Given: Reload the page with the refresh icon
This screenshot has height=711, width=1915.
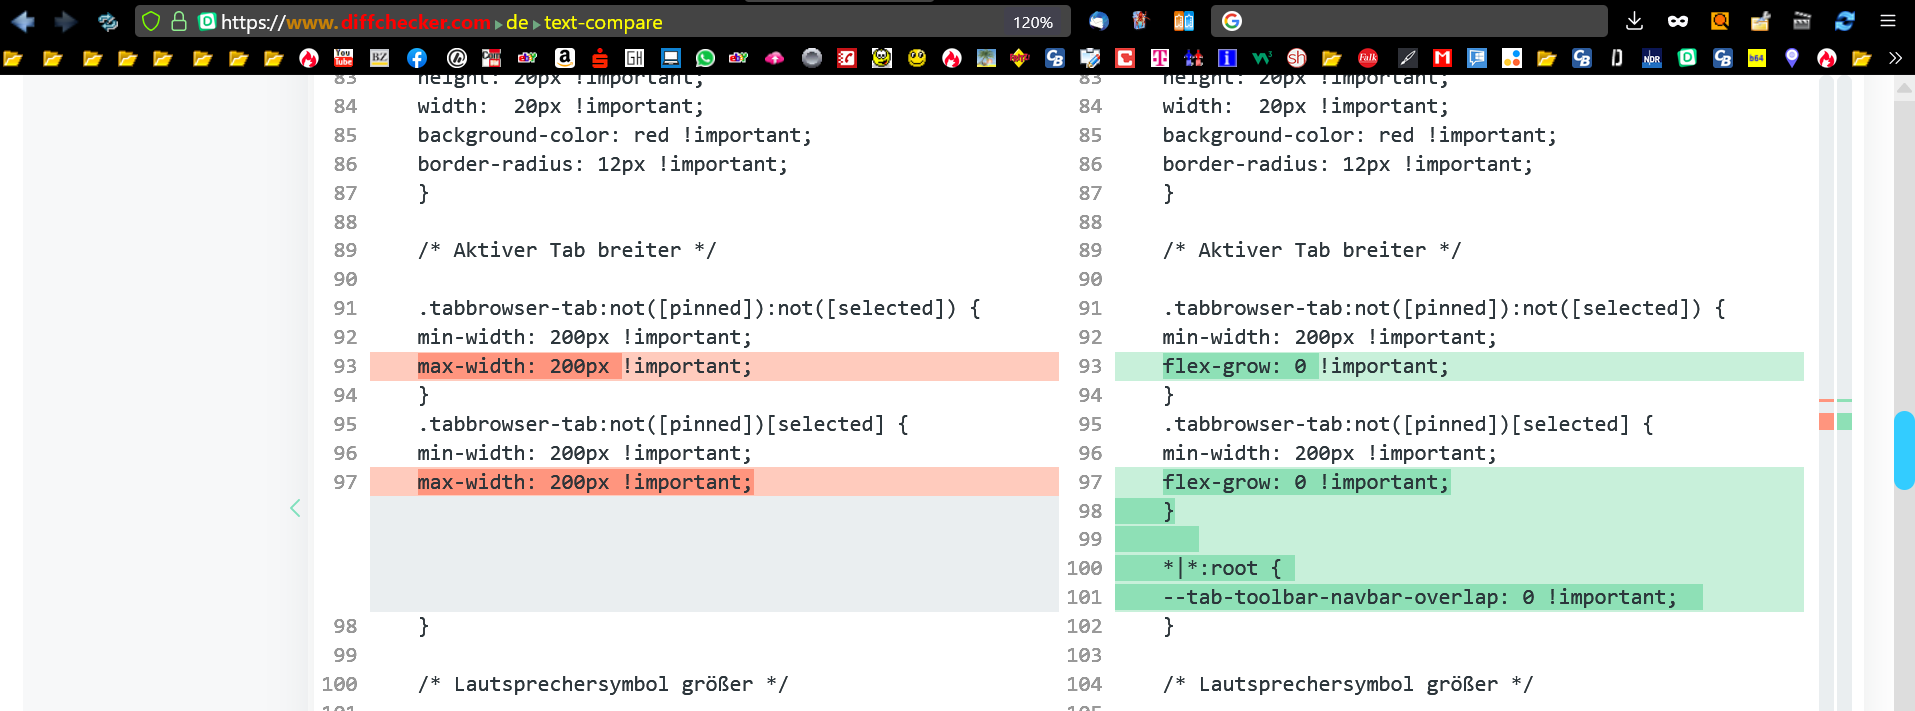Looking at the screenshot, I should [108, 21].
